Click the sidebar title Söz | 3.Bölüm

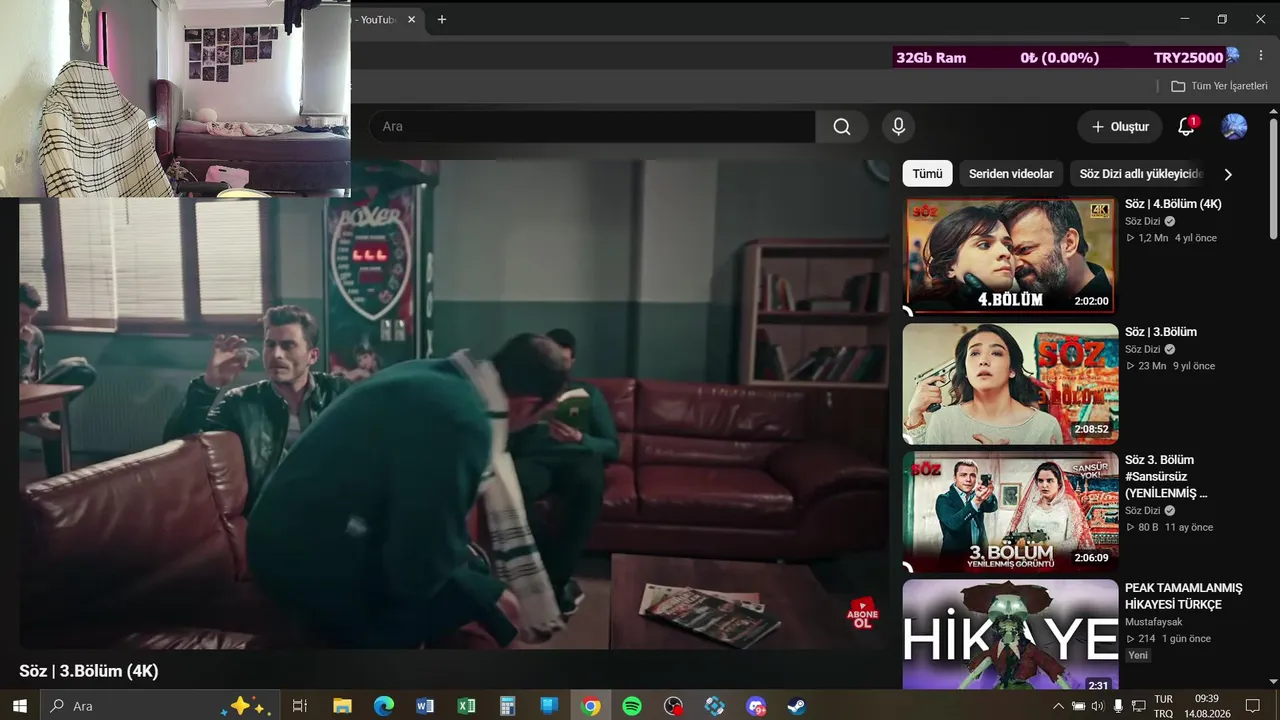click(1161, 332)
